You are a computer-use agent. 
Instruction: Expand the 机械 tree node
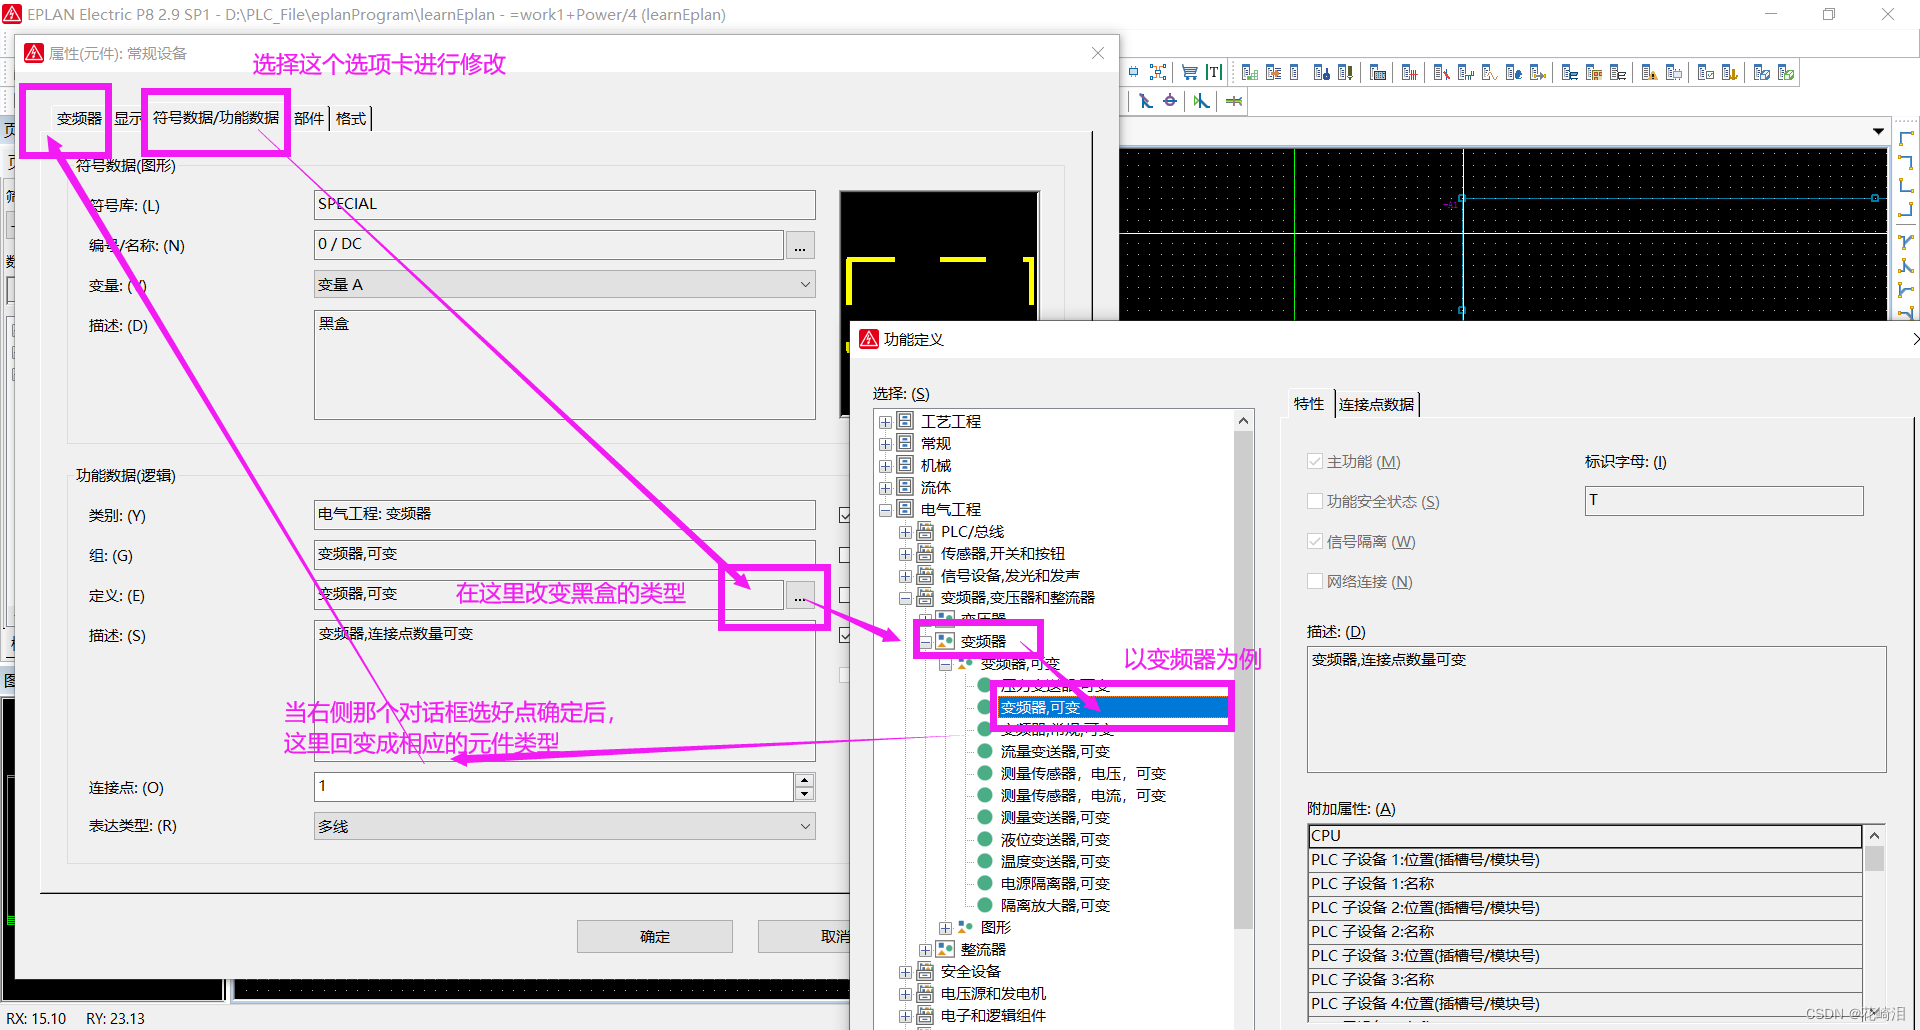tap(885, 466)
